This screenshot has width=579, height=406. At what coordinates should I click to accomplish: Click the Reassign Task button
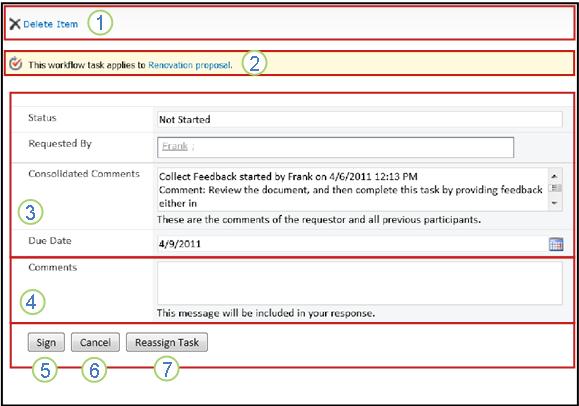(x=167, y=342)
